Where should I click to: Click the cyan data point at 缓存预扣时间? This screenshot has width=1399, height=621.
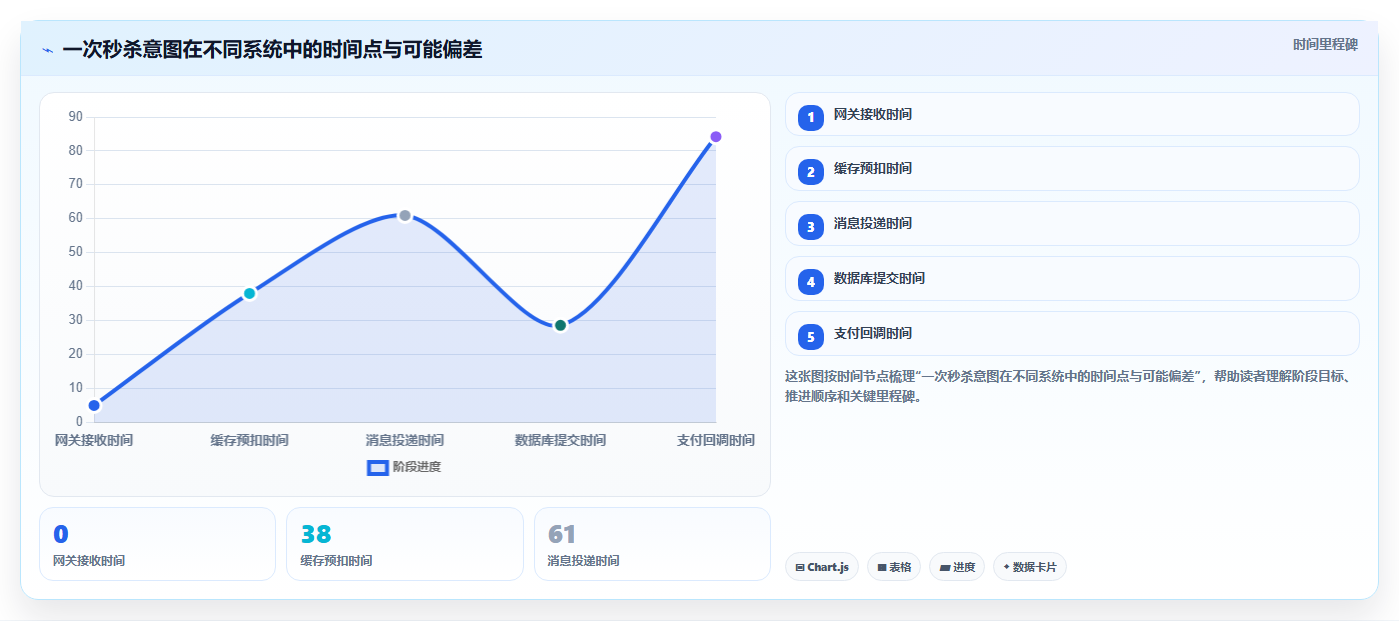point(250,293)
